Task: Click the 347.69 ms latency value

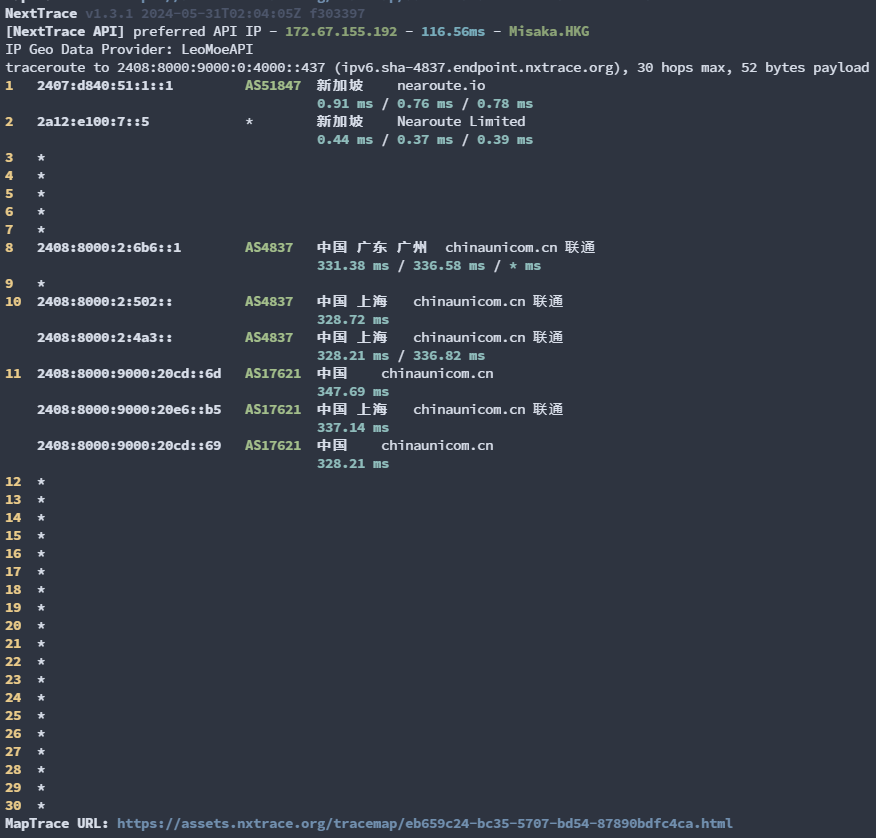Action: (353, 392)
